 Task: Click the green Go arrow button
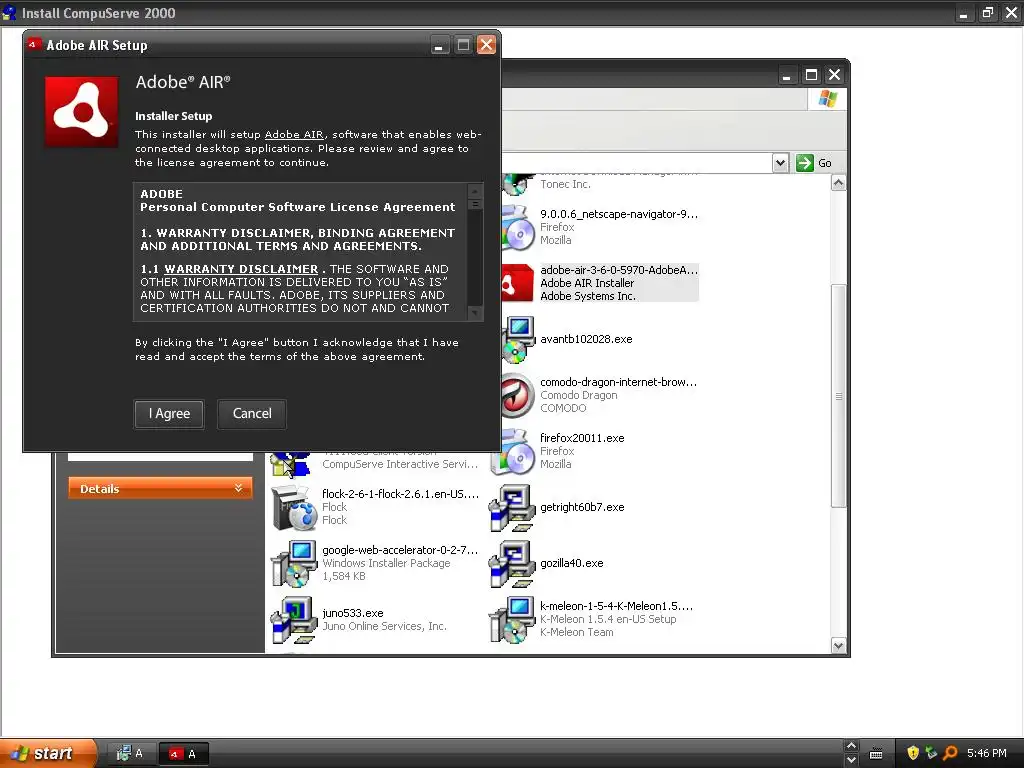coord(805,163)
